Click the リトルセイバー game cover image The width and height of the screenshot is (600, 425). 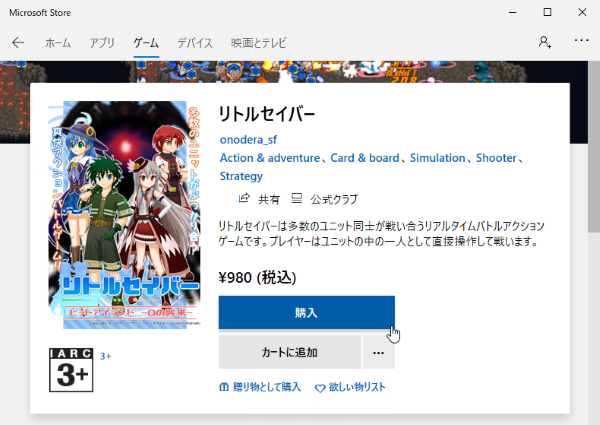coord(124,215)
